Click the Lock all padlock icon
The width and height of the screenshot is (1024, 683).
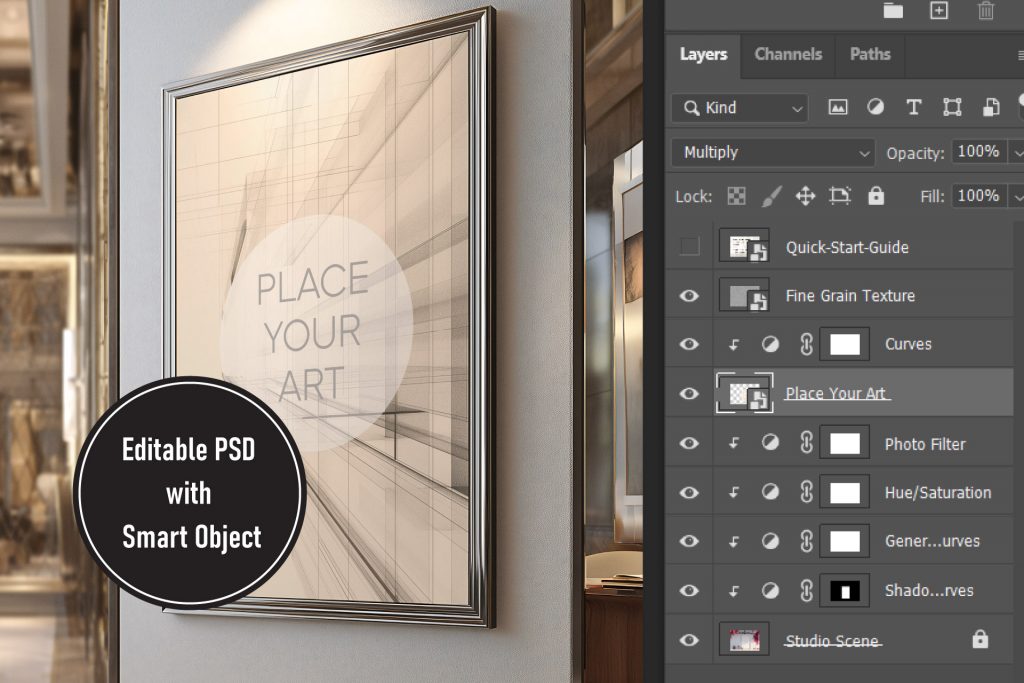876,196
